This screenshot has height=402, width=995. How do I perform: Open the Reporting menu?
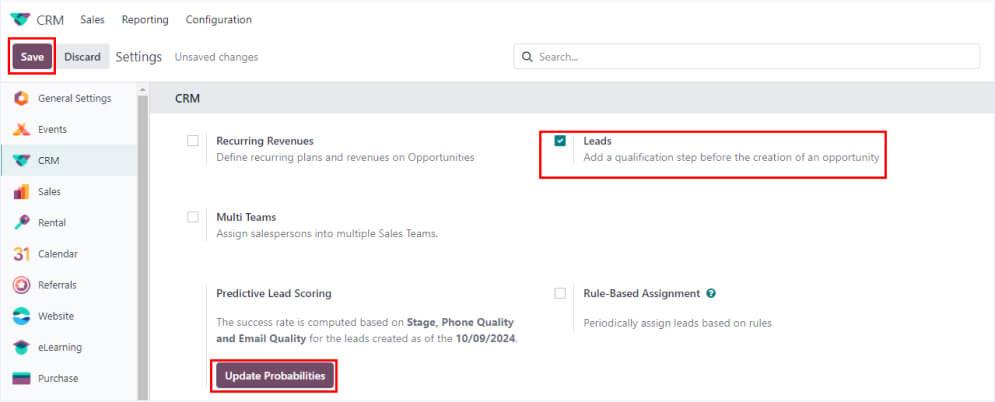[145, 20]
